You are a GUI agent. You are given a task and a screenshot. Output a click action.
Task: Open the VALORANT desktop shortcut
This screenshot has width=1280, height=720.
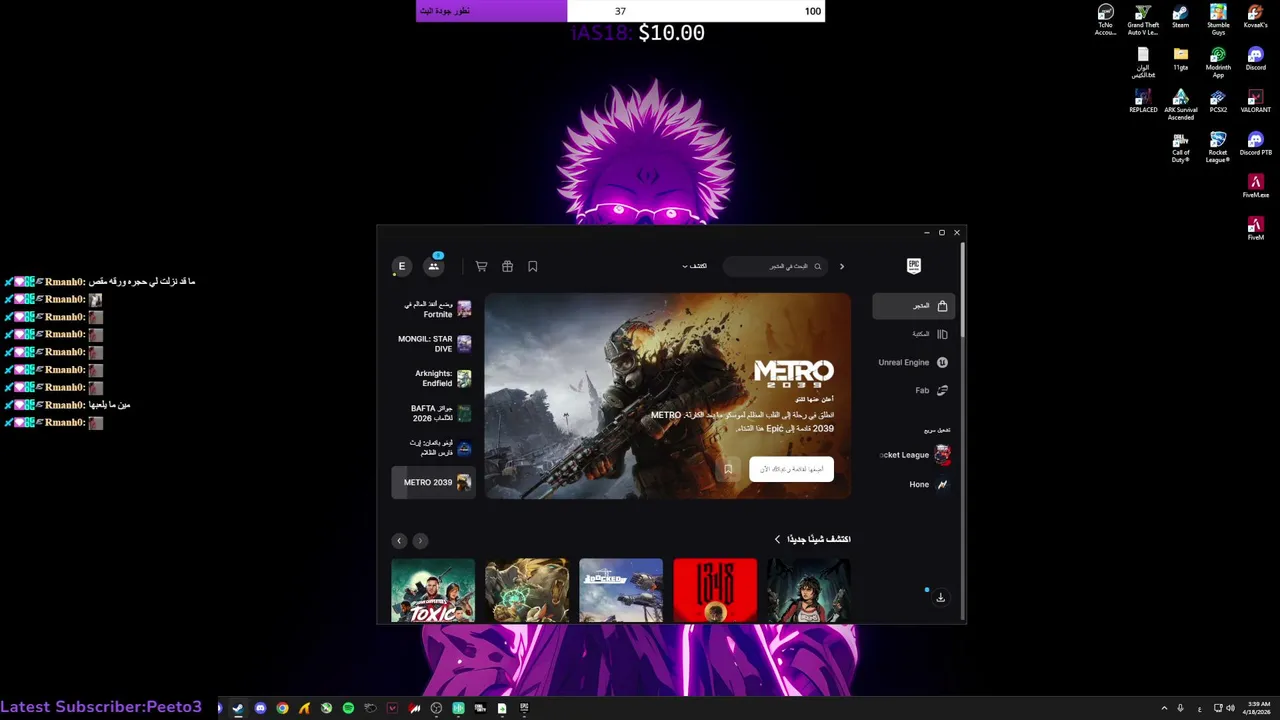click(x=1256, y=101)
